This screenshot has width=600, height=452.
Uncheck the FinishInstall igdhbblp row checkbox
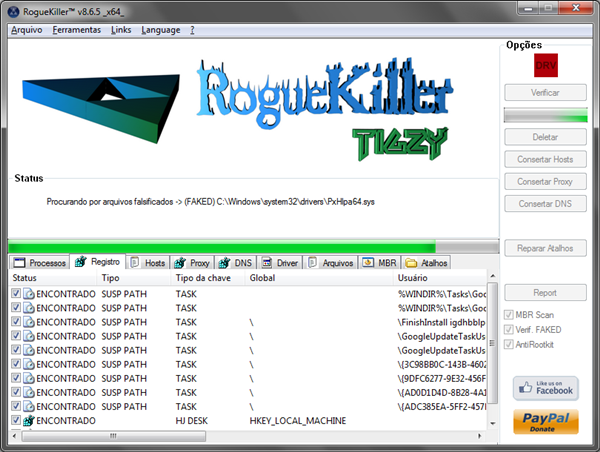click(x=16, y=321)
